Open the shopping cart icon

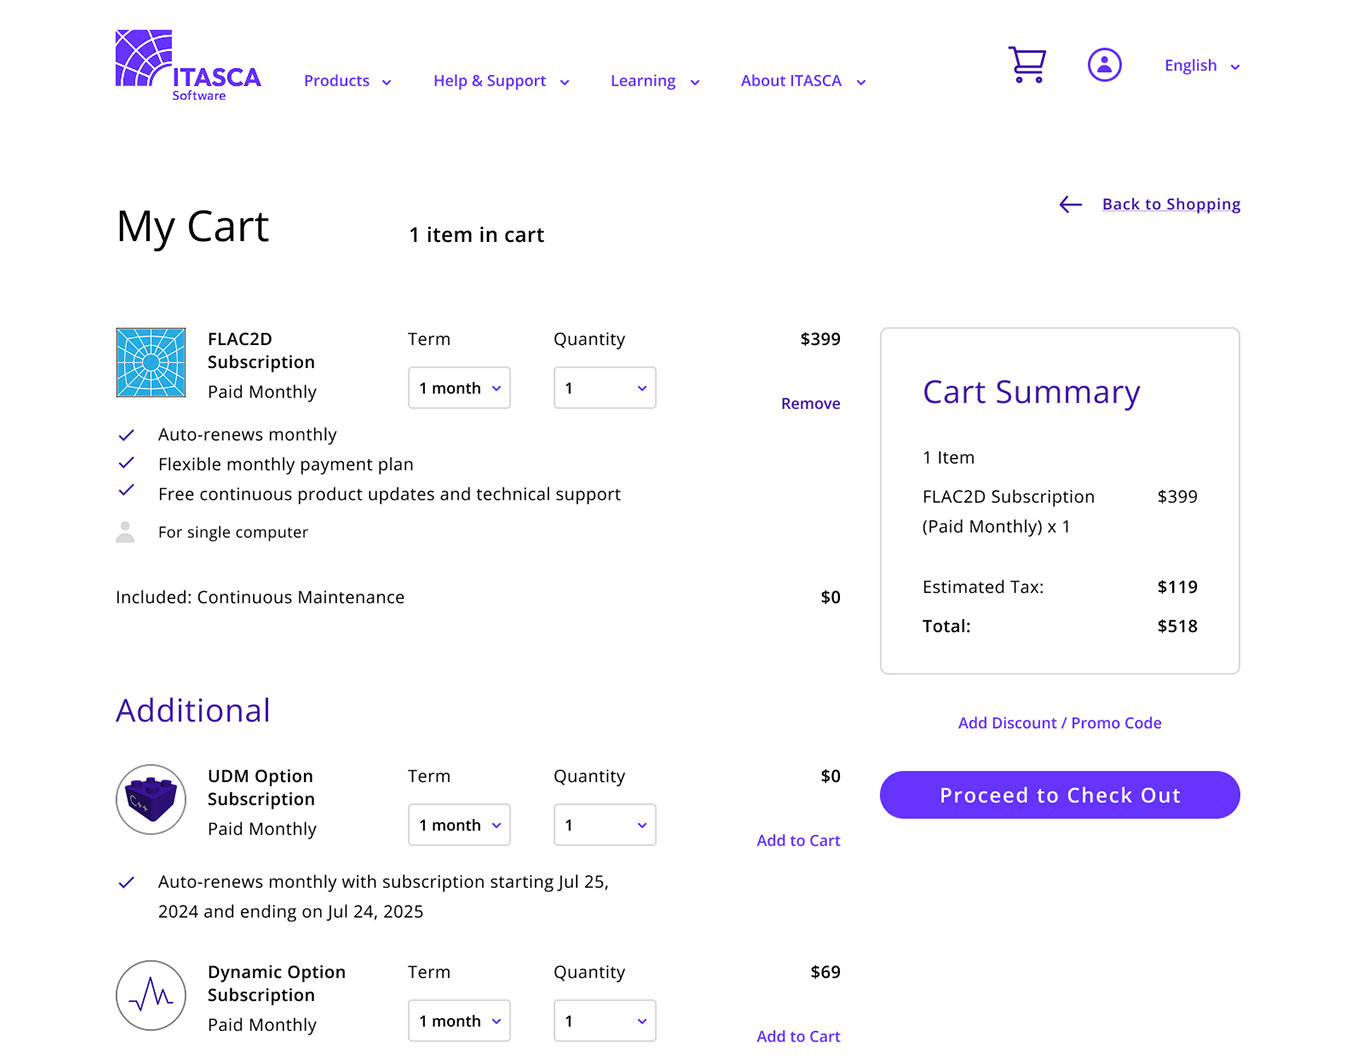1027,63
